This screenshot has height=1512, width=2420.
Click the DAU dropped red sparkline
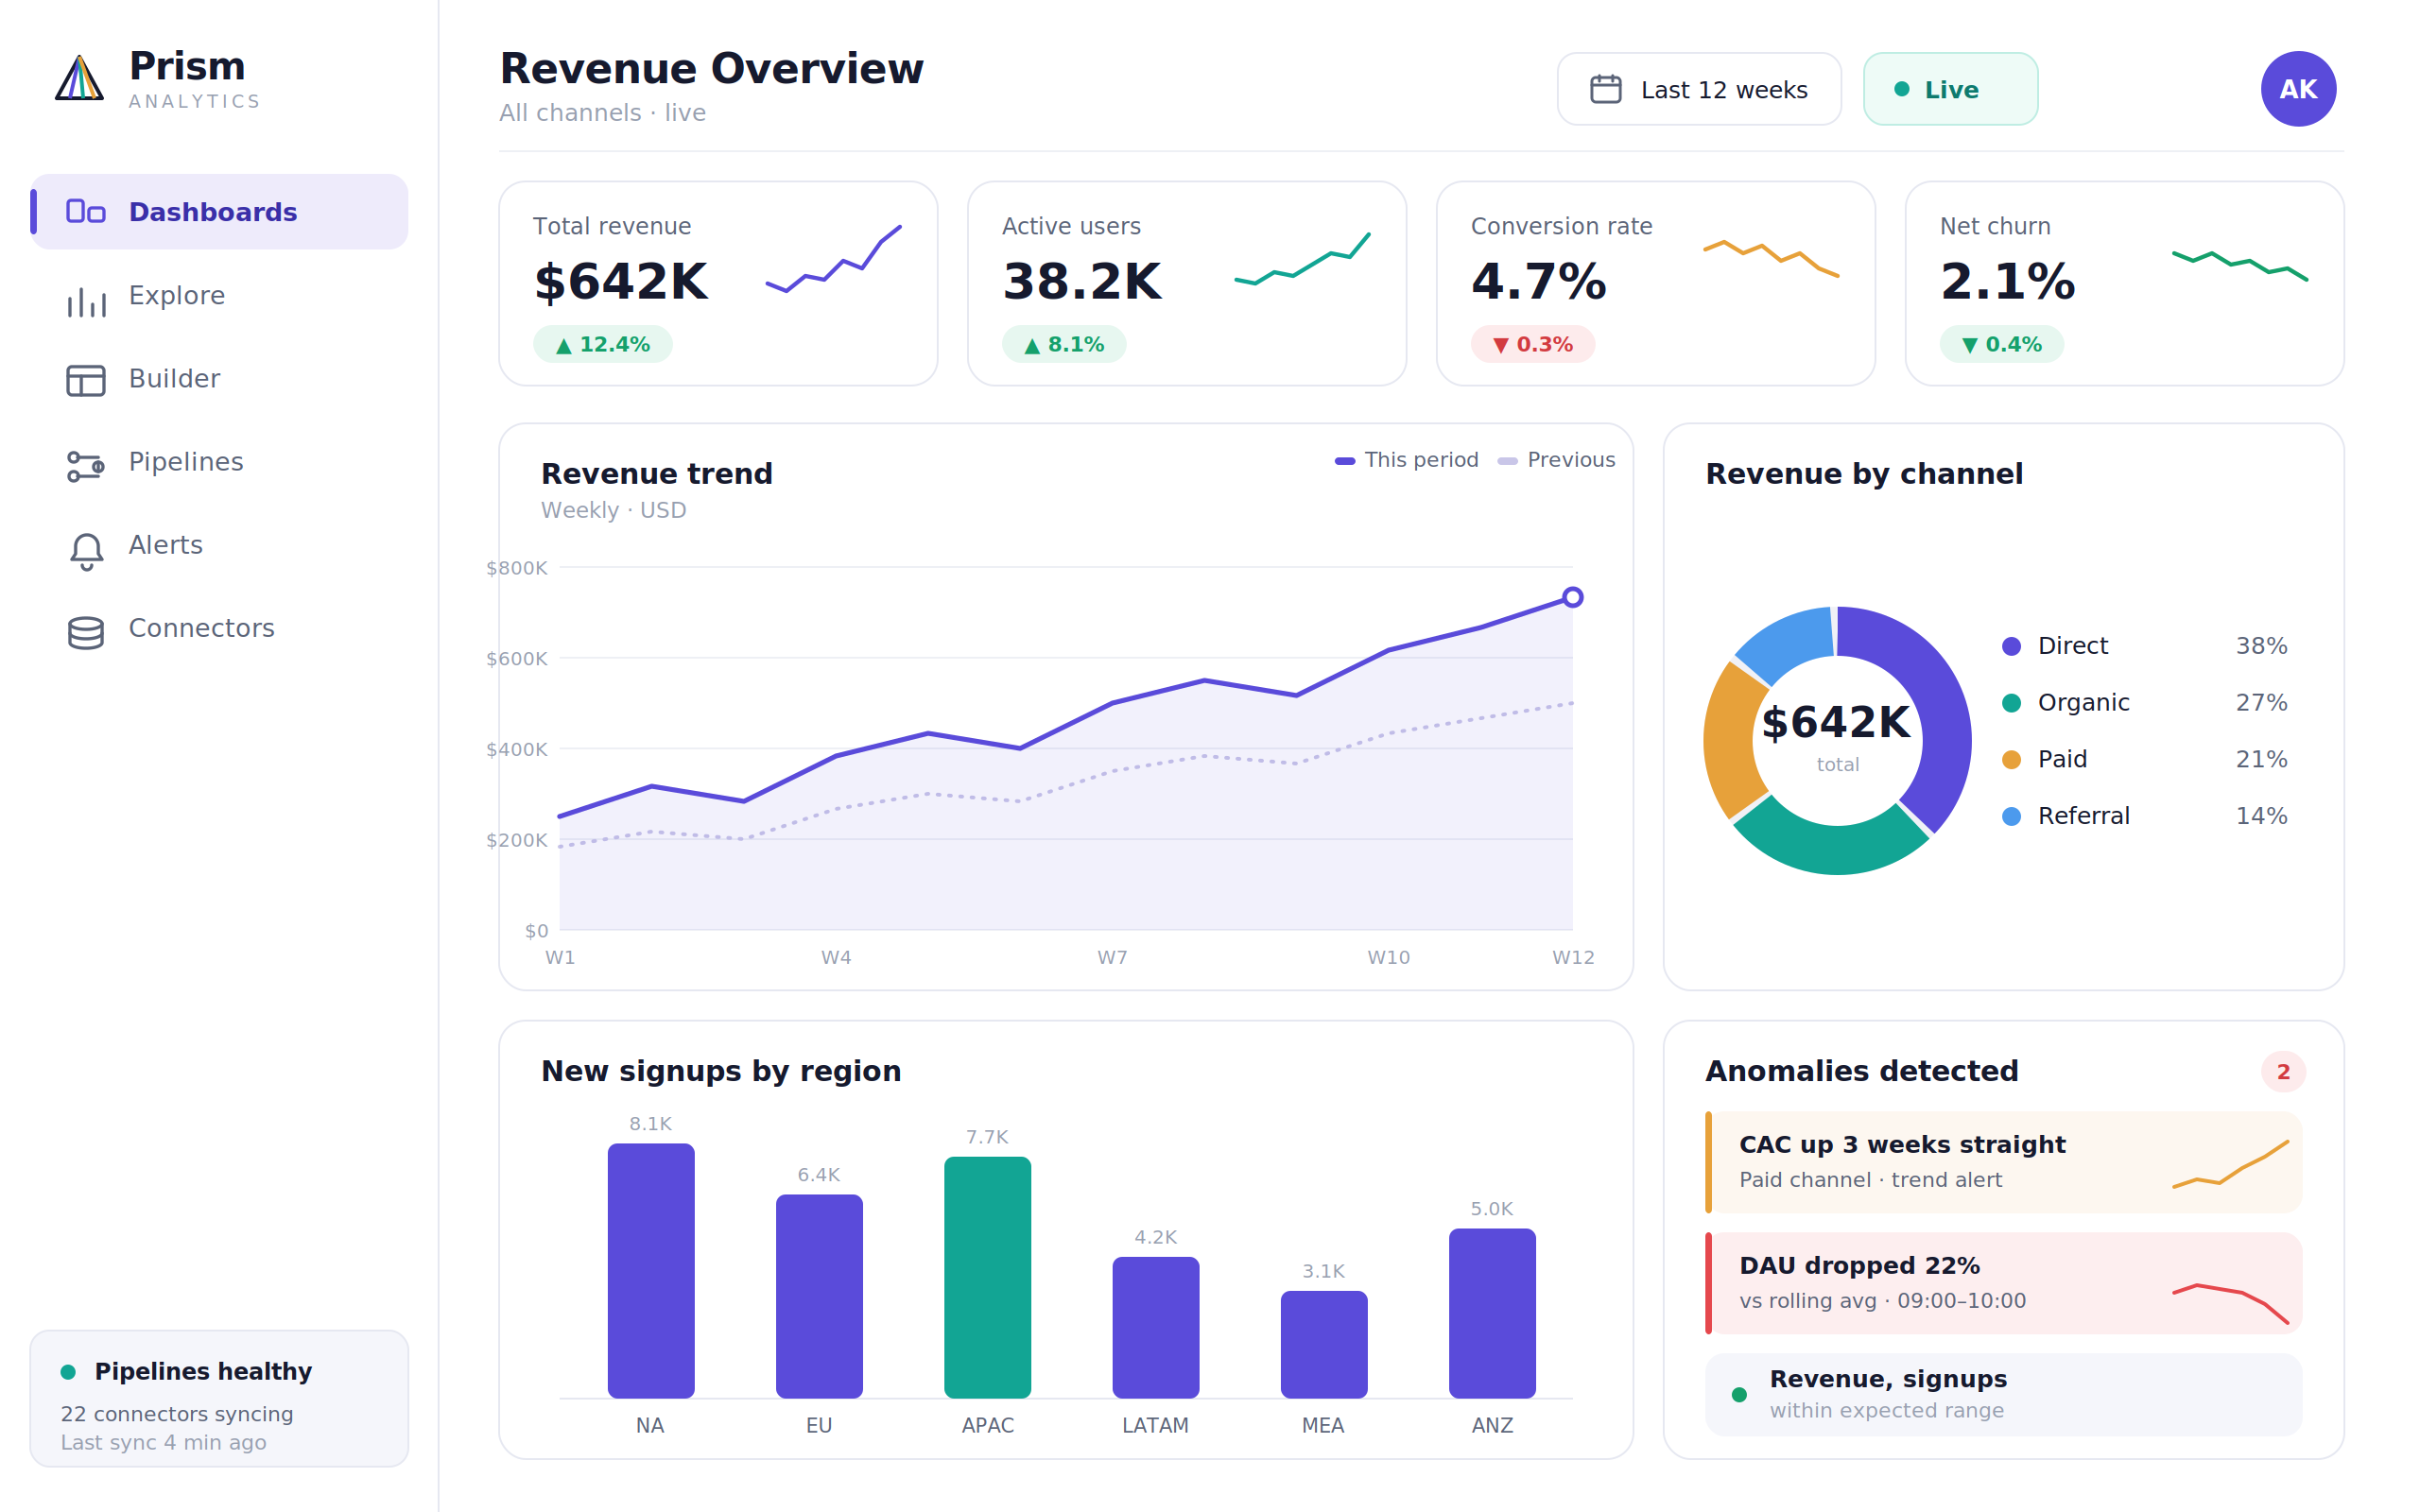pos(2231,1304)
